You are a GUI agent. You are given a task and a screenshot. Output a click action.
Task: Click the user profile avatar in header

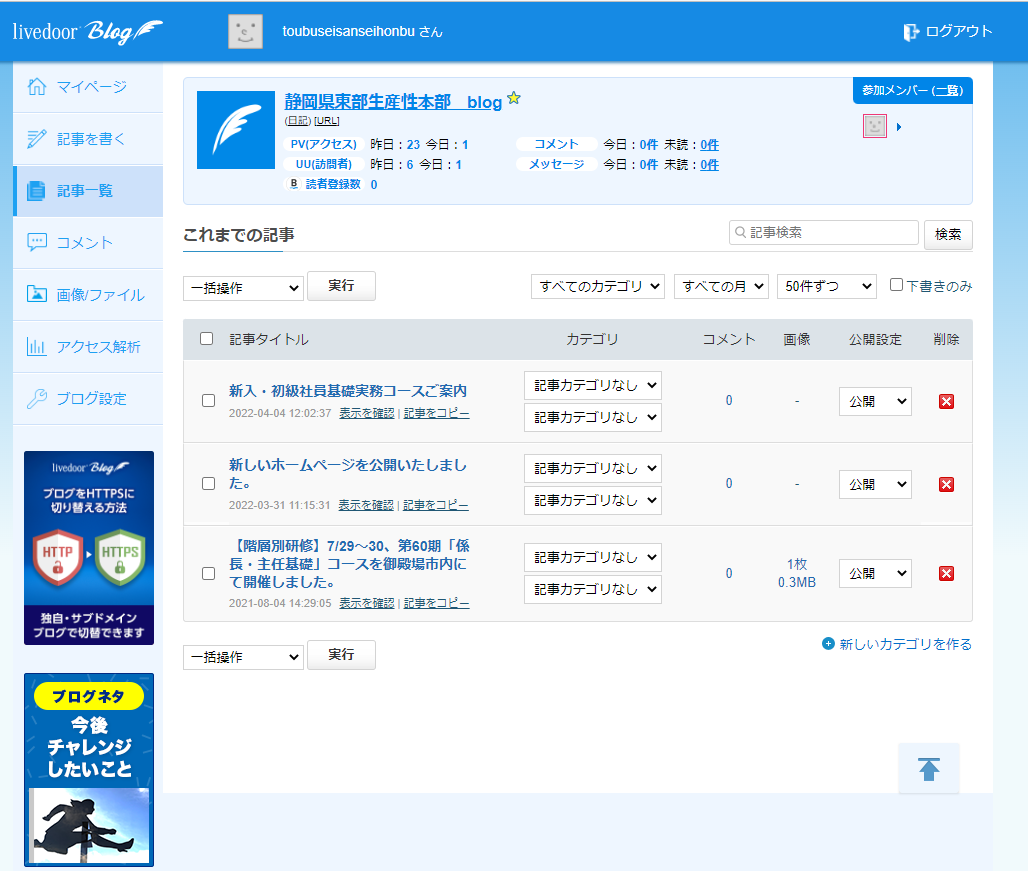[x=245, y=31]
